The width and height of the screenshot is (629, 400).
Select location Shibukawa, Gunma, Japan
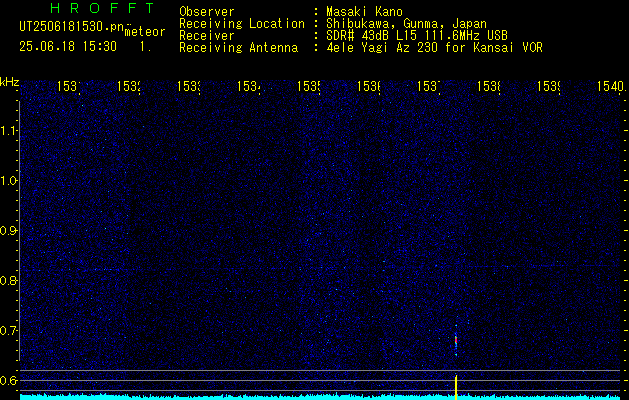[406, 24]
